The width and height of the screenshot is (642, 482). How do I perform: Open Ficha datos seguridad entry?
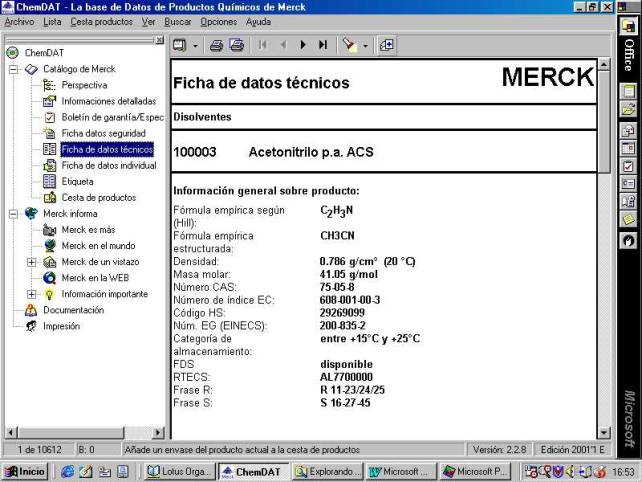point(103,133)
